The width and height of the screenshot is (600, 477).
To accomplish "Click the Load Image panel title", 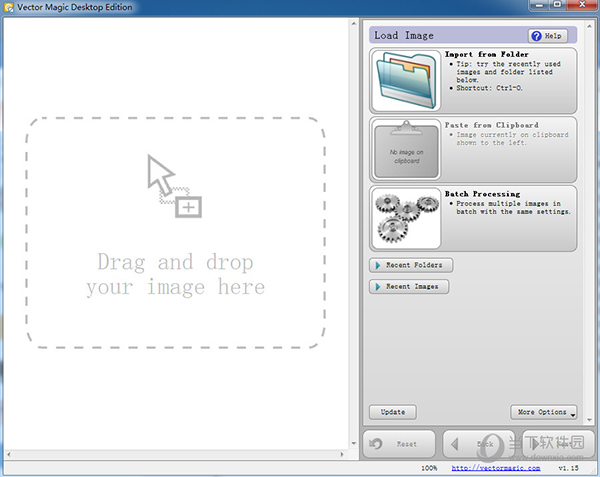I will [404, 36].
